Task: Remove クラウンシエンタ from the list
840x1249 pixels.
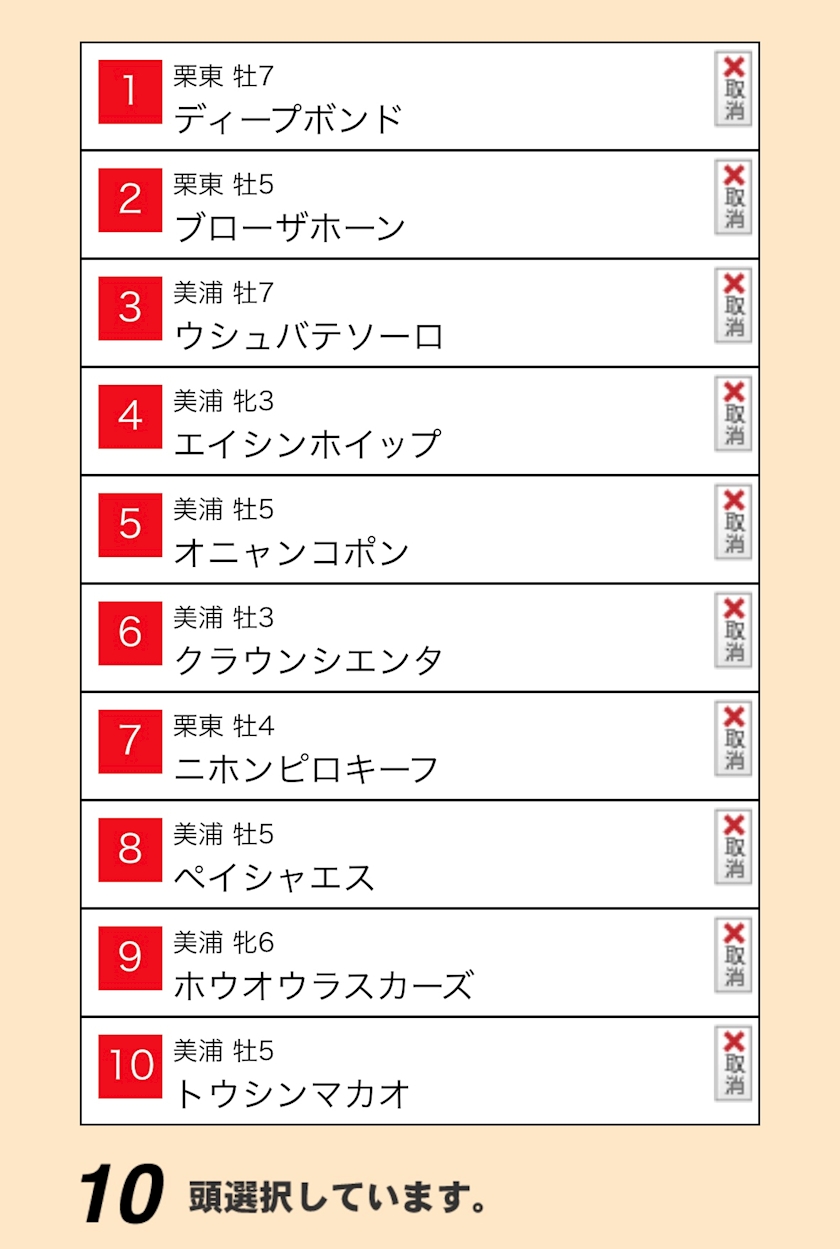Action: pyautogui.click(x=733, y=631)
